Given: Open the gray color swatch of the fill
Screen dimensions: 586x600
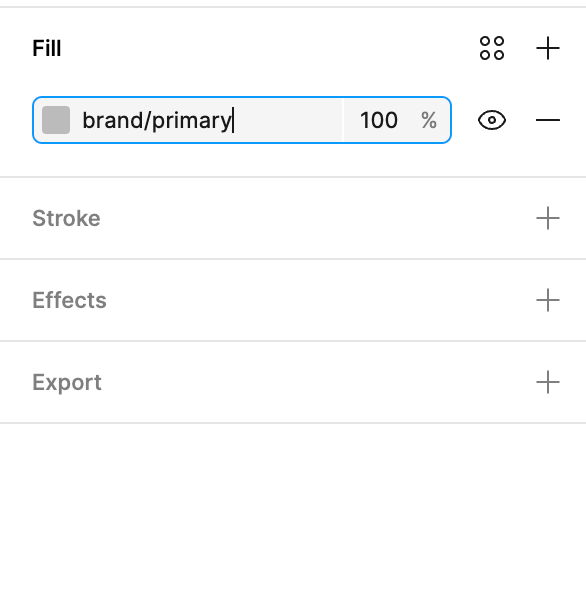Looking at the screenshot, I should pyautogui.click(x=56, y=120).
